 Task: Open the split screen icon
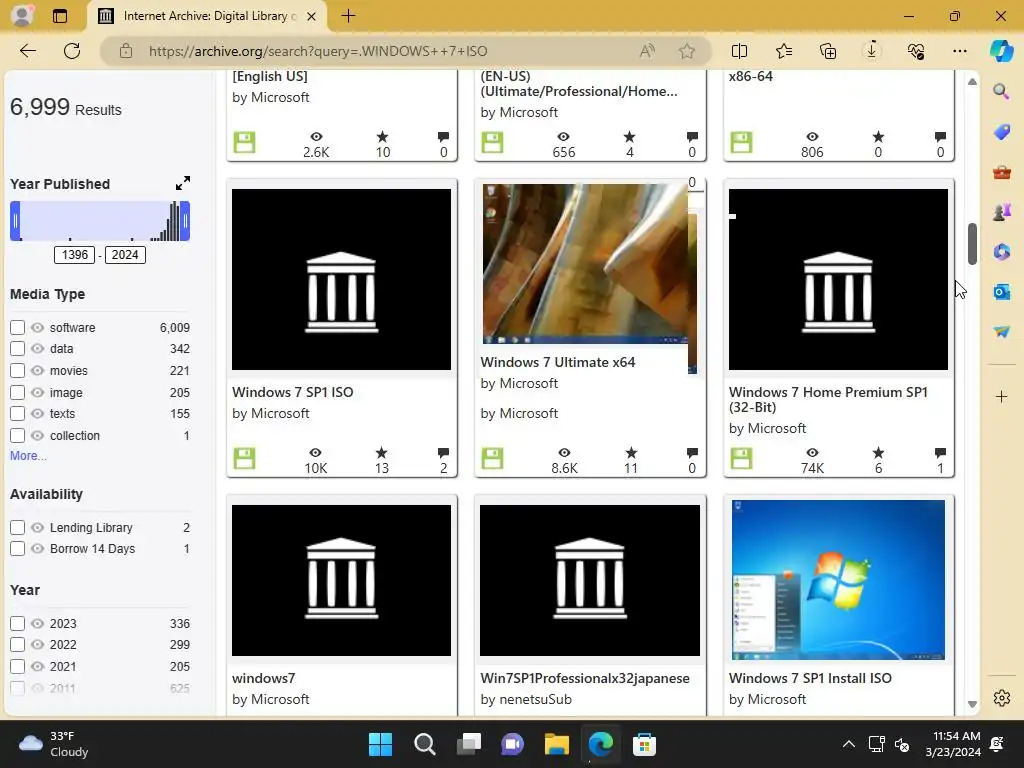pyautogui.click(x=739, y=51)
